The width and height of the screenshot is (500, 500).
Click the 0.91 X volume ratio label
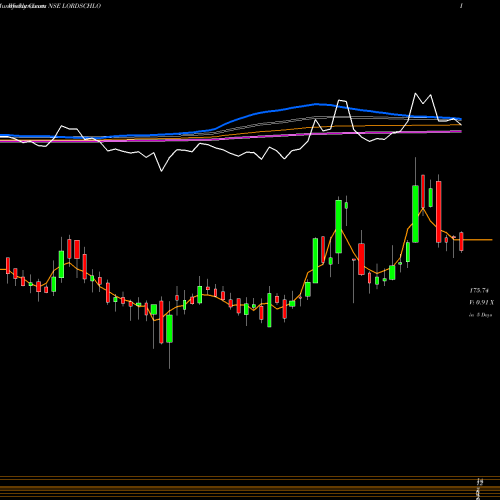tap(482, 303)
